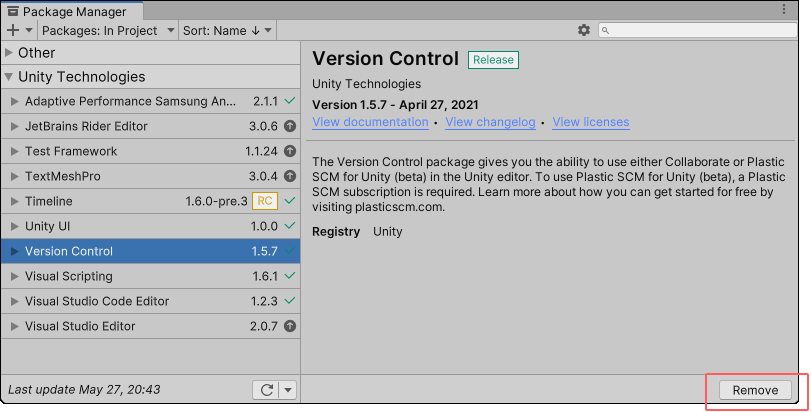This screenshot has width=811, height=412.
Task: Click the Registry Unity label
Action: 357,231
